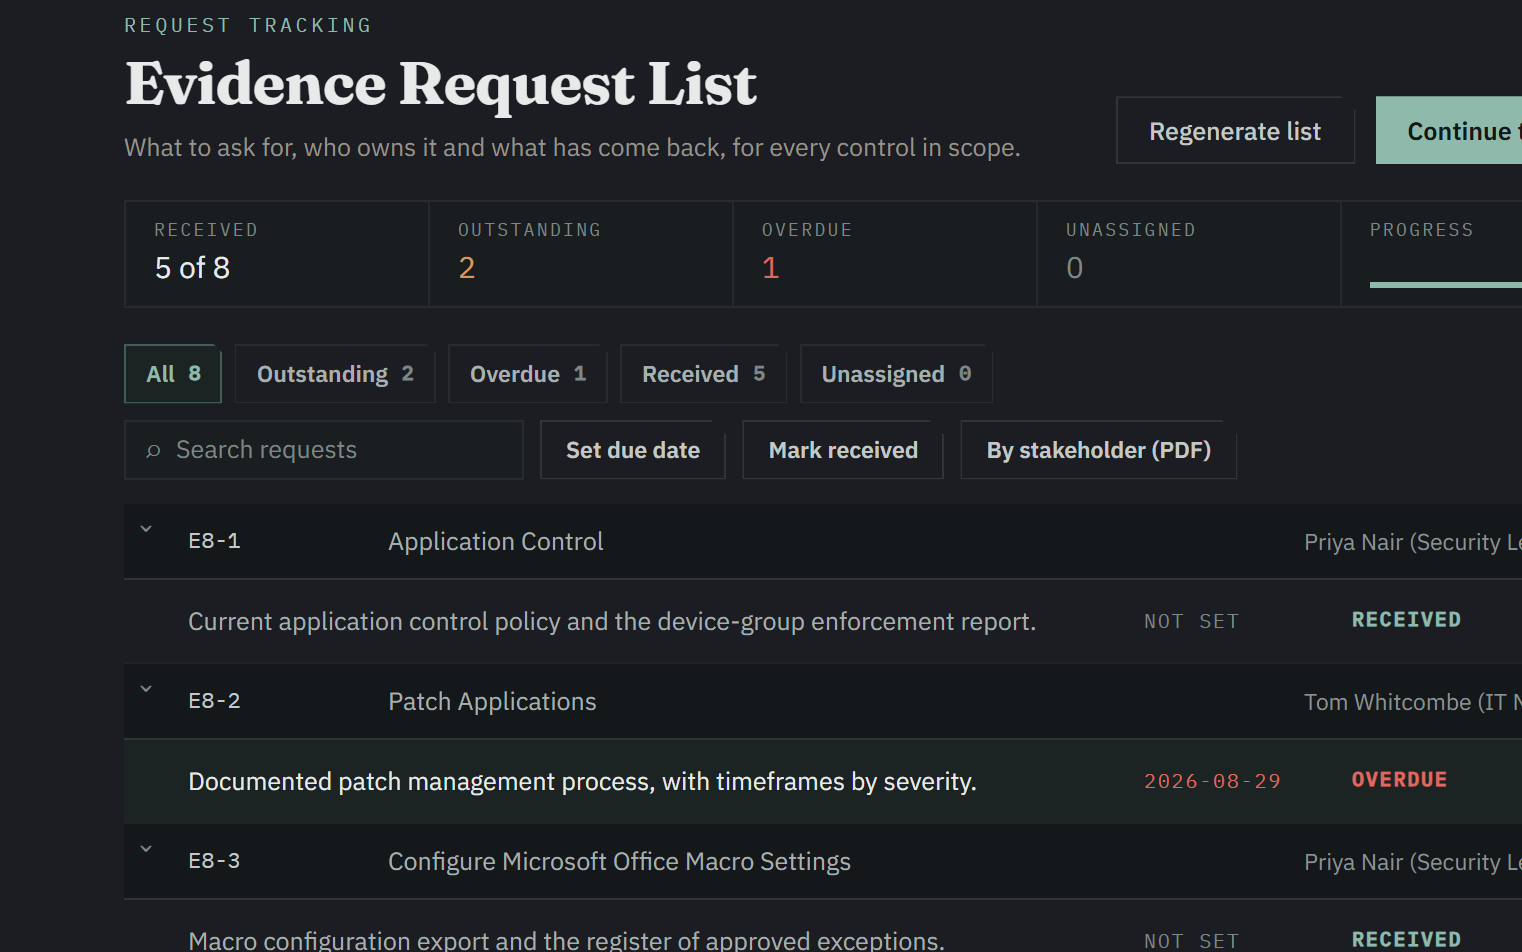Click the green Continue button
This screenshot has height=952, width=1522.
(1449, 131)
